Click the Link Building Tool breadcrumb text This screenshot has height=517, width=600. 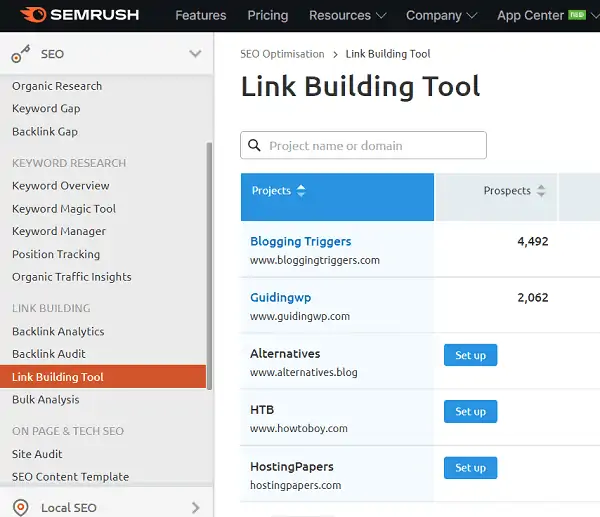[388, 54]
